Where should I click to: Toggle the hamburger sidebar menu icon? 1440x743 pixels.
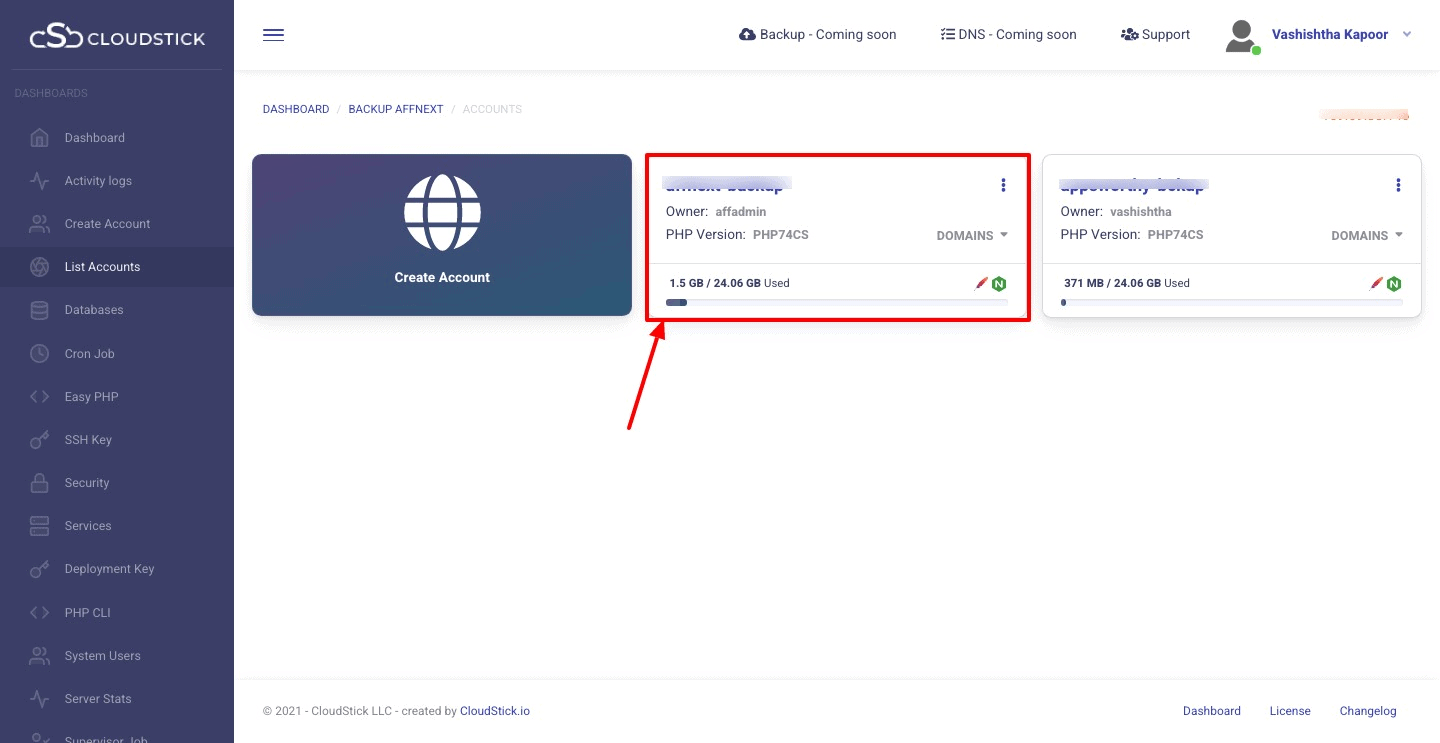(x=273, y=35)
